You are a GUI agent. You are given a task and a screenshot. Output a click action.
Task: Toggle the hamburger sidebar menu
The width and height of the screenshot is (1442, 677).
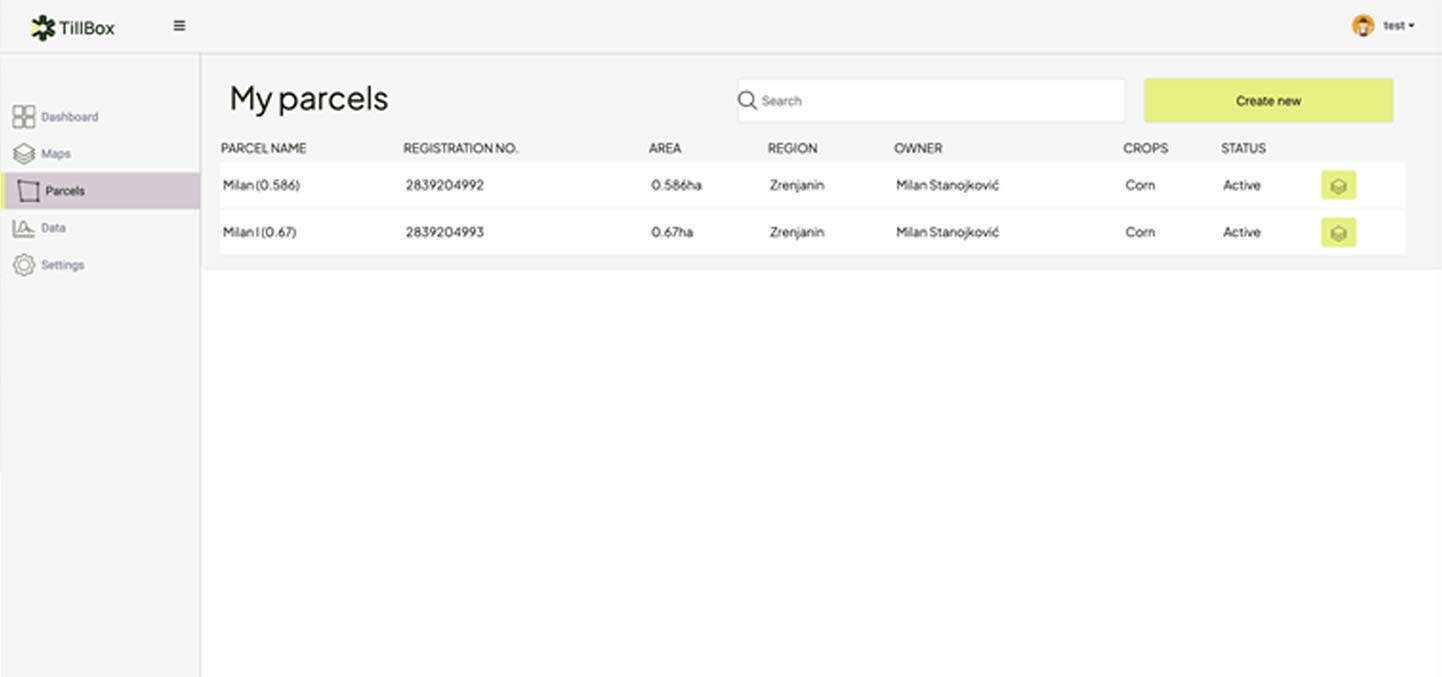[x=179, y=26]
